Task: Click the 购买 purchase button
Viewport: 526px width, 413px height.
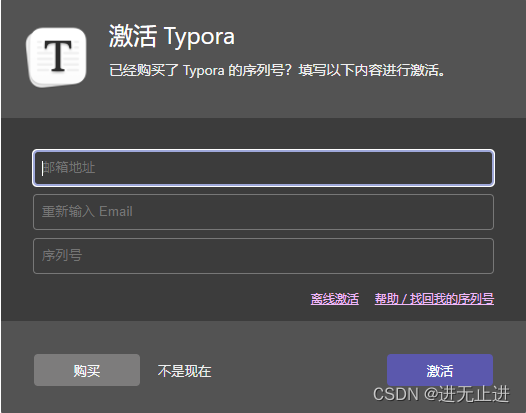Action: [87, 370]
